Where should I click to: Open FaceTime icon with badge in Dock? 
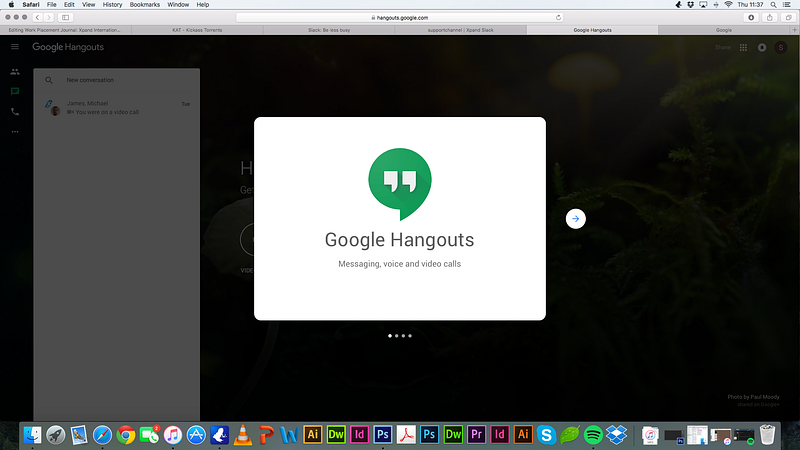click(149, 435)
